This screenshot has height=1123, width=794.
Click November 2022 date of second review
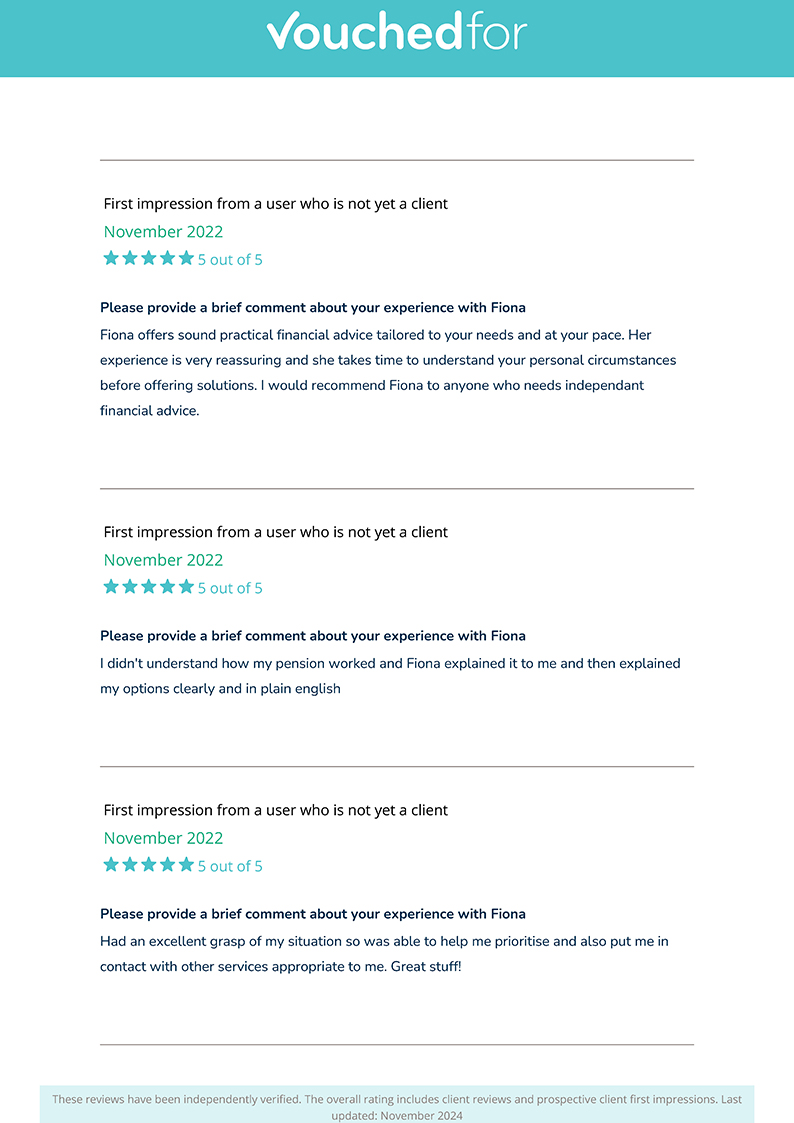[x=163, y=560]
